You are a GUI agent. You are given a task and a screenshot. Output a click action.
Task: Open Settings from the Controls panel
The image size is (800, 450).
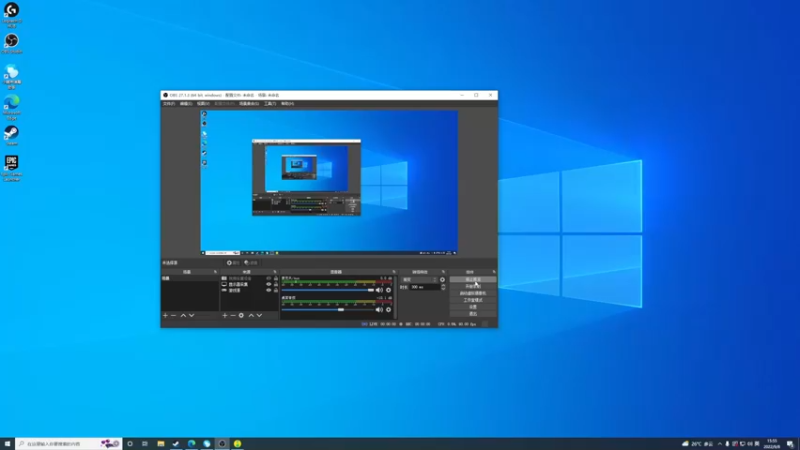pos(473,307)
